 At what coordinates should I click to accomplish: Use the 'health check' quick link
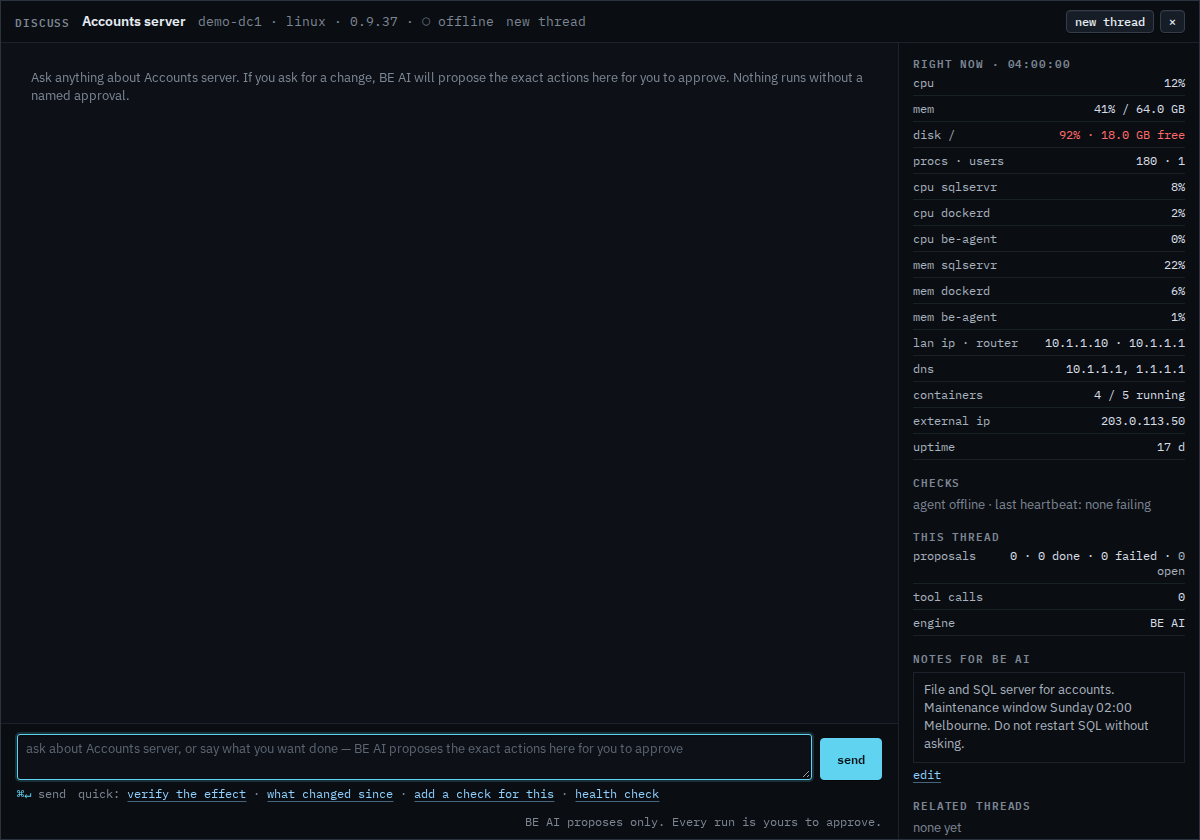[x=617, y=794]
